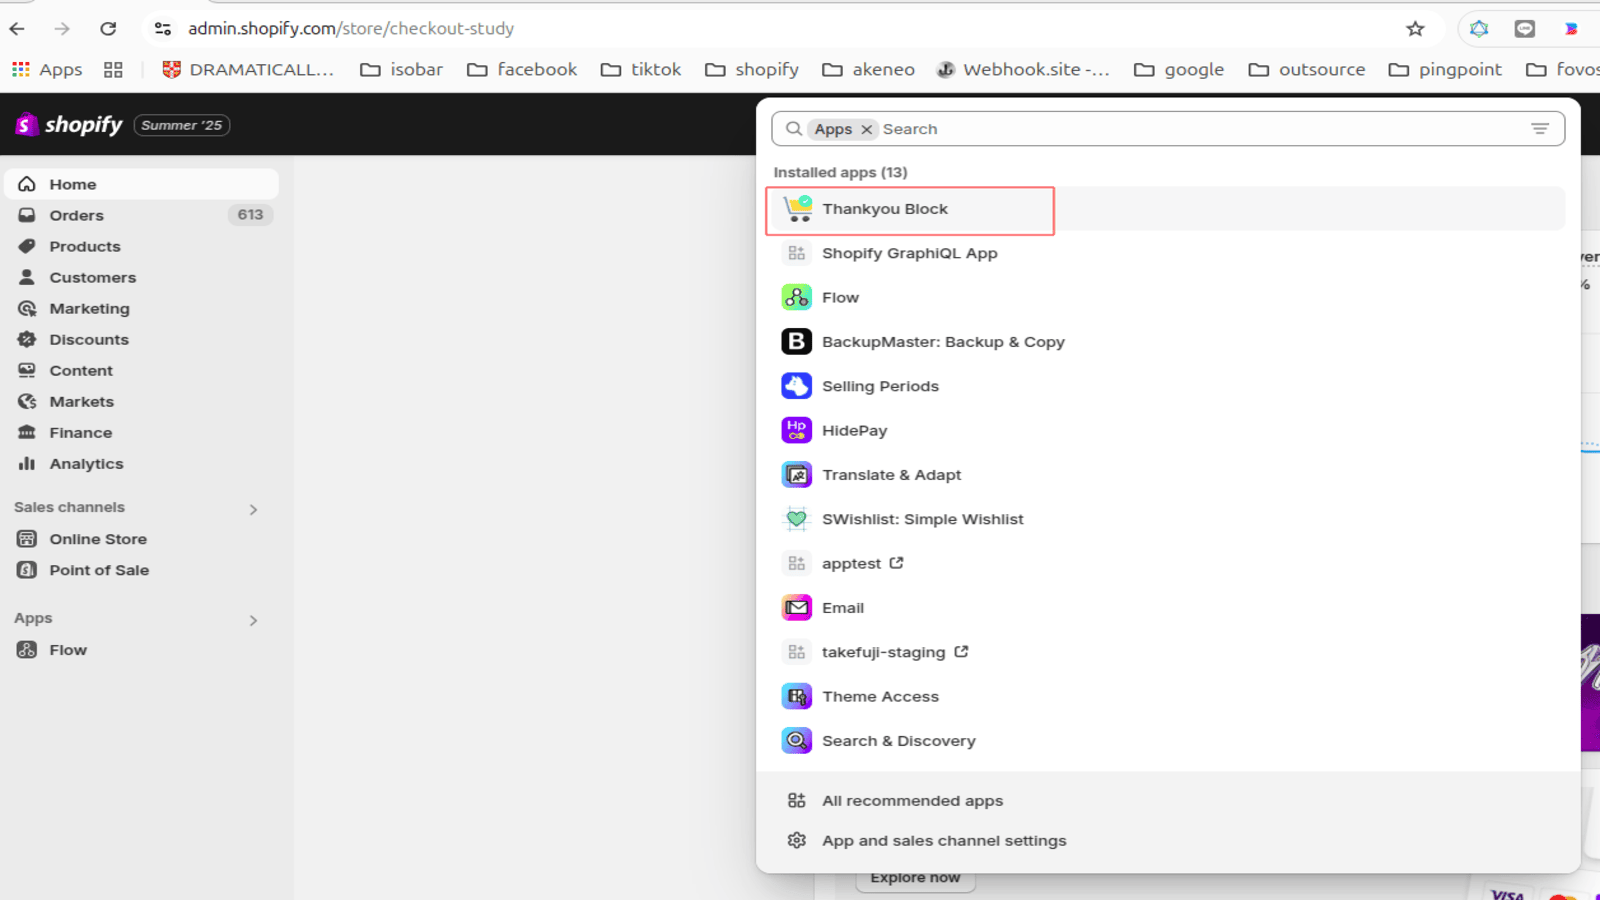
Task: Click the All recommended apps grid icon
Action: pyautogui.click(x=797, y=800)
